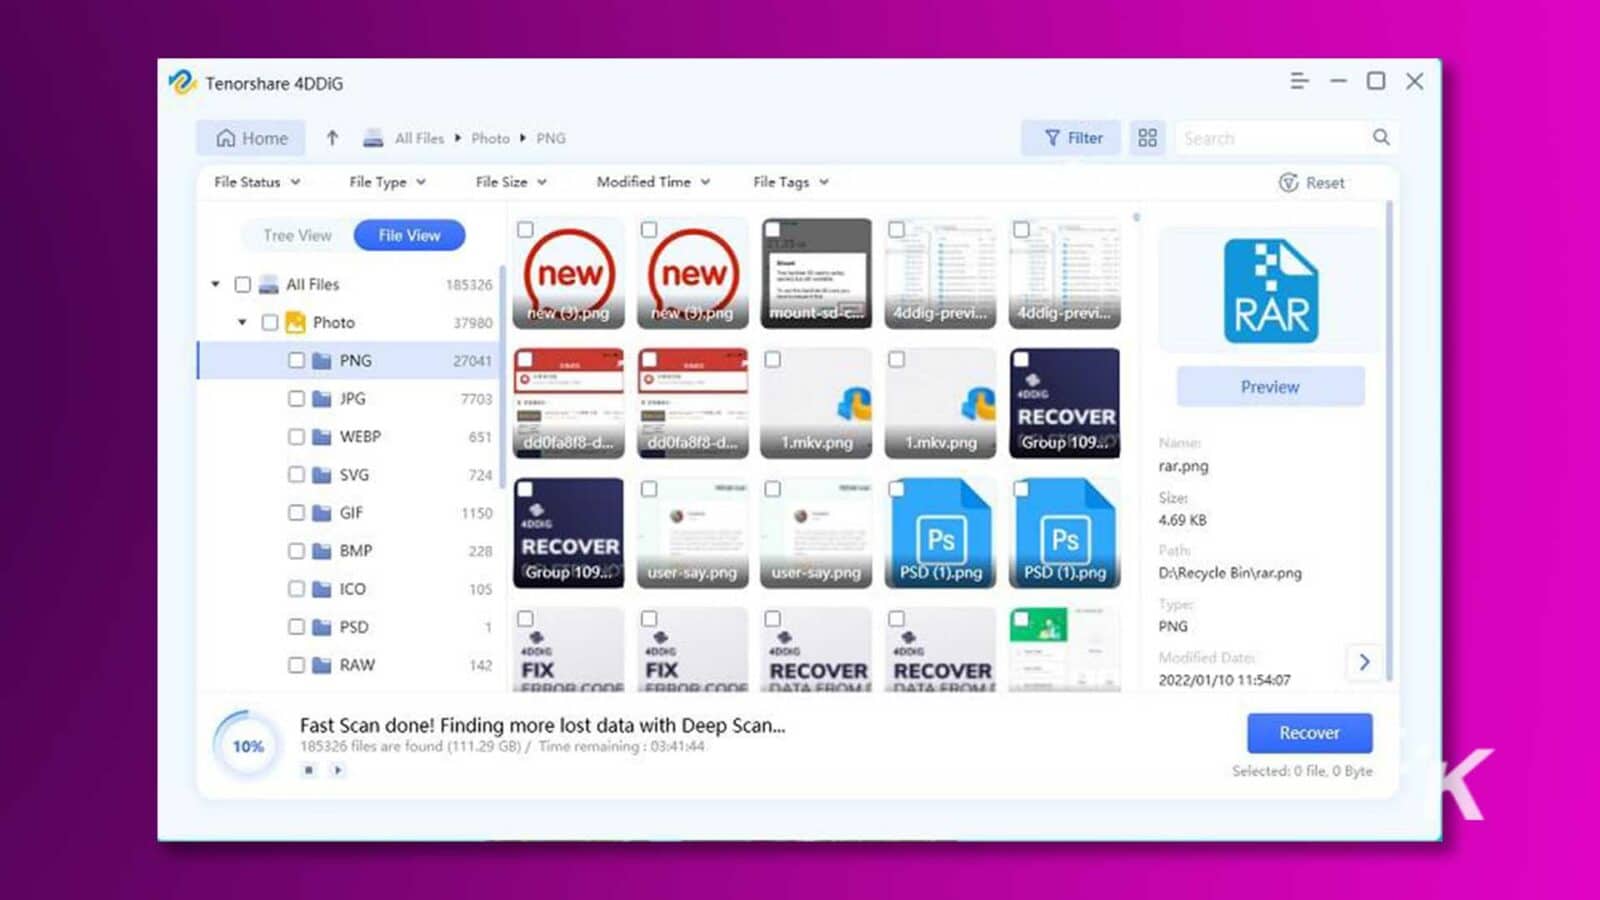This screenshot has width=1600, height=900.
Task: Click the All Files drive icon in tree
Action: click(268, 285)
